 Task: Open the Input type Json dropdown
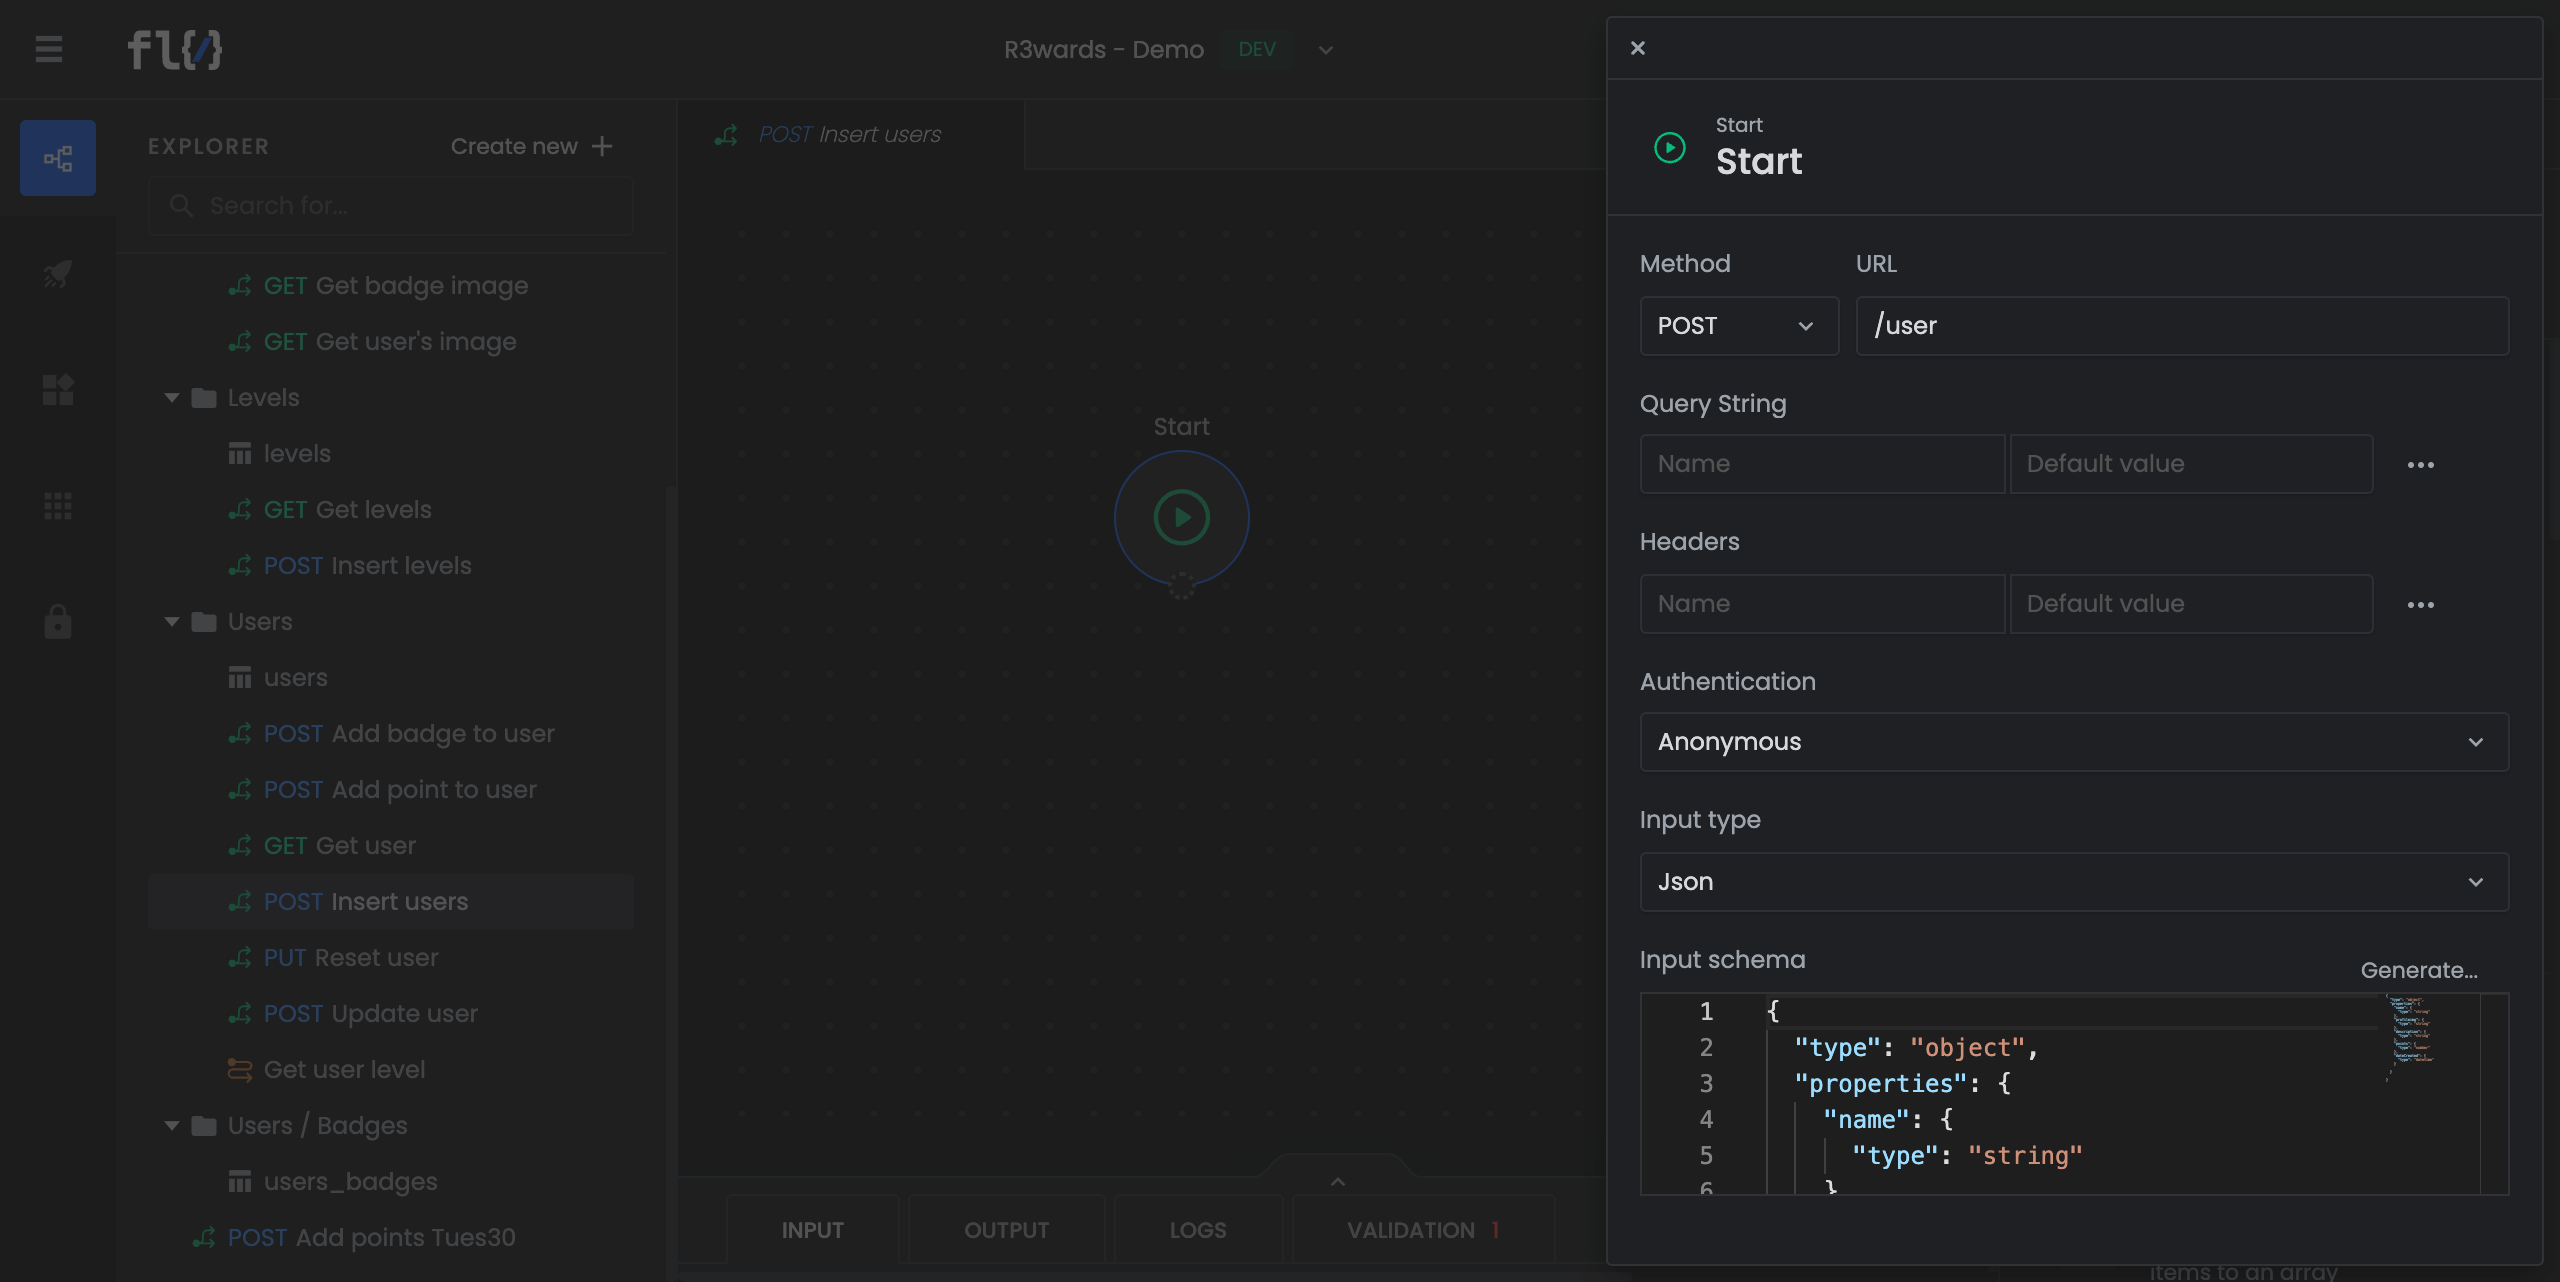click(2074, 882)
